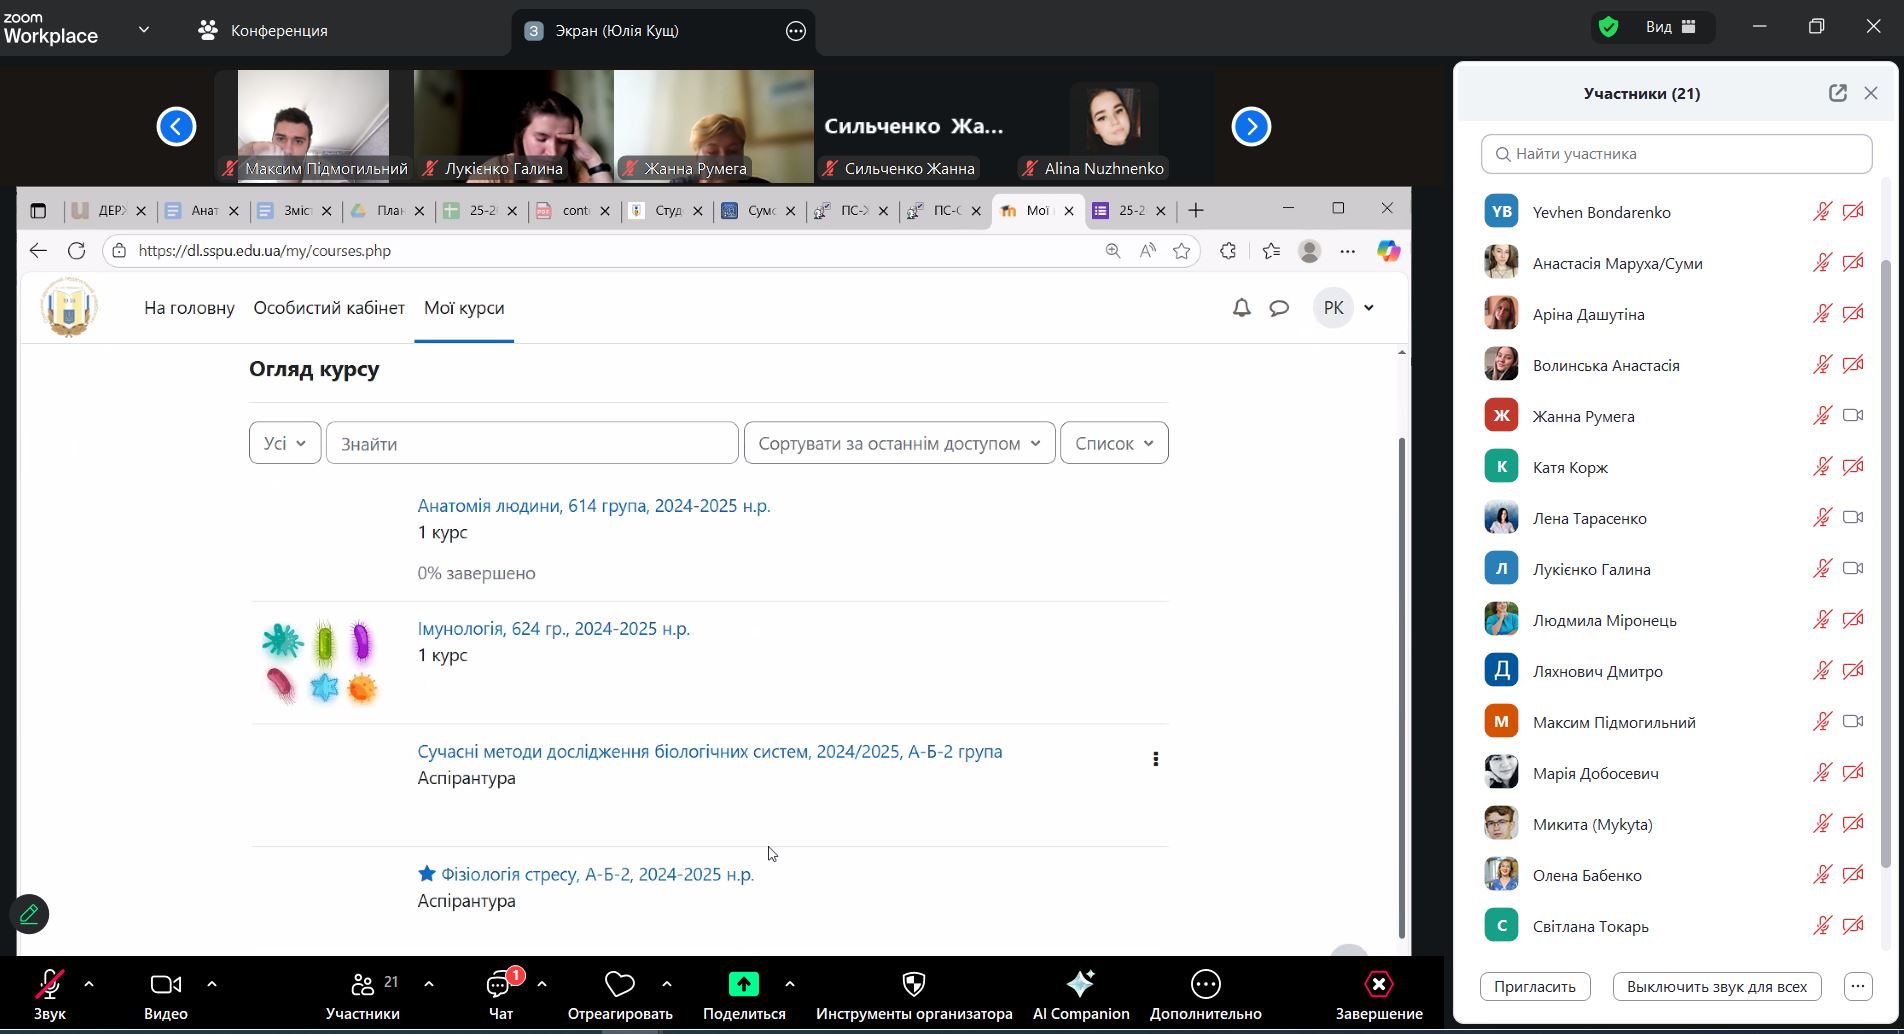Click the annotation pencil icon
The image size is (1904, 1034).
click(x=29, y=914)
